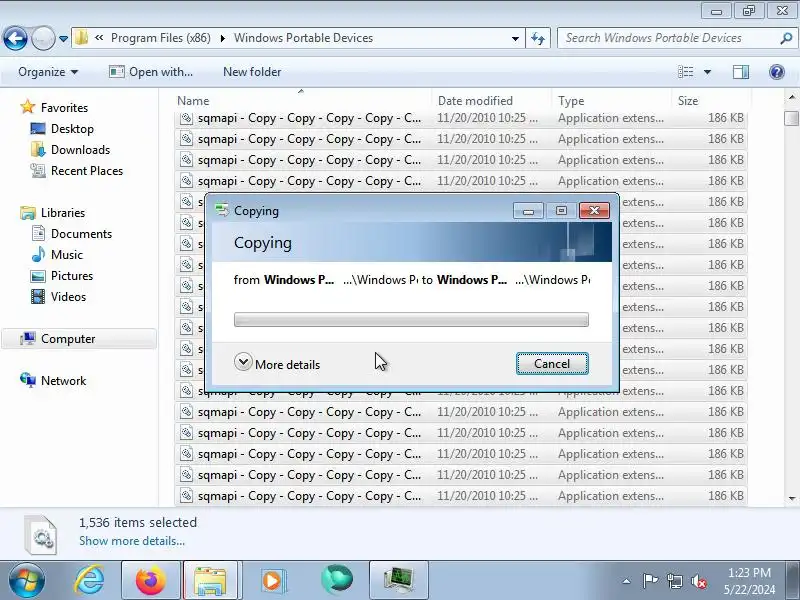Open the Music library
800x600 pixels.
[x=67, y=255]
